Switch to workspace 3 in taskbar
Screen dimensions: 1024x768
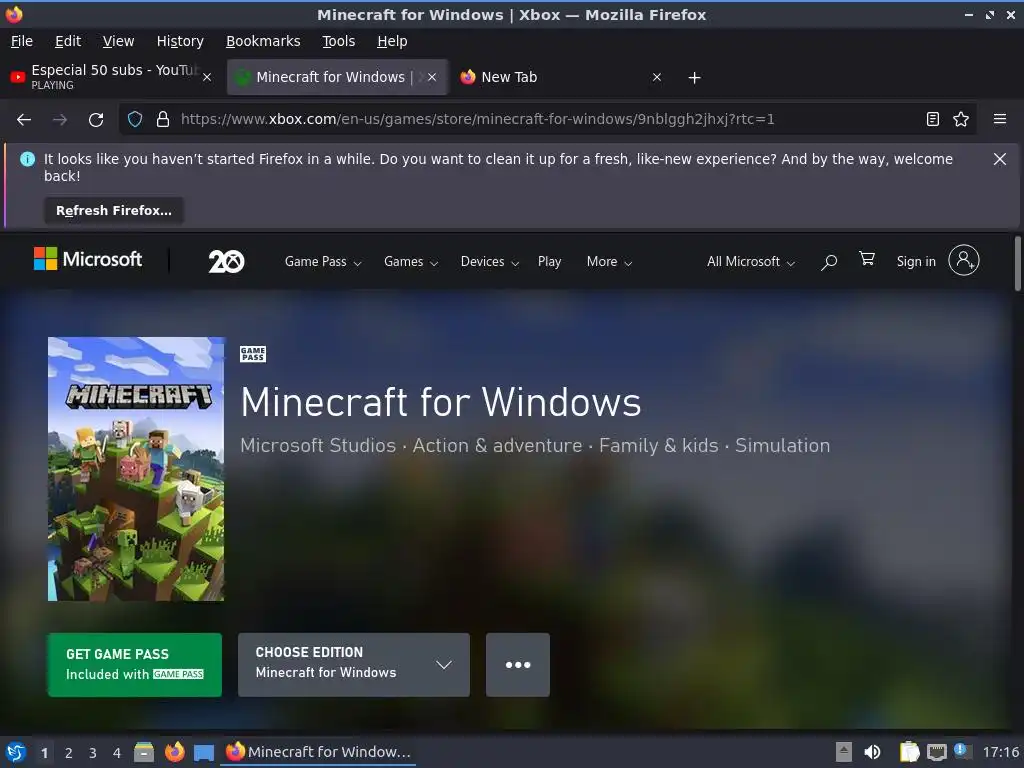tap(93, 753)
